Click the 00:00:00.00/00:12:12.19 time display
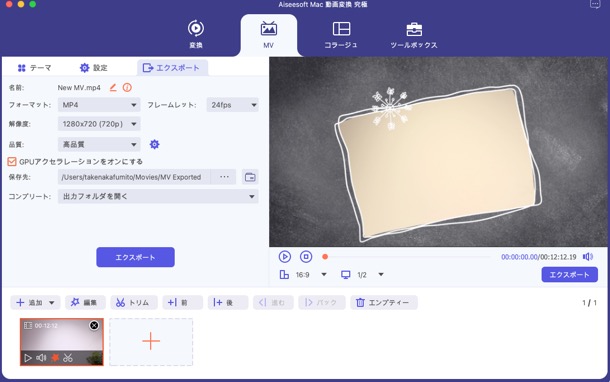Screen dimensions: 610x382 [x=538, y=257]
